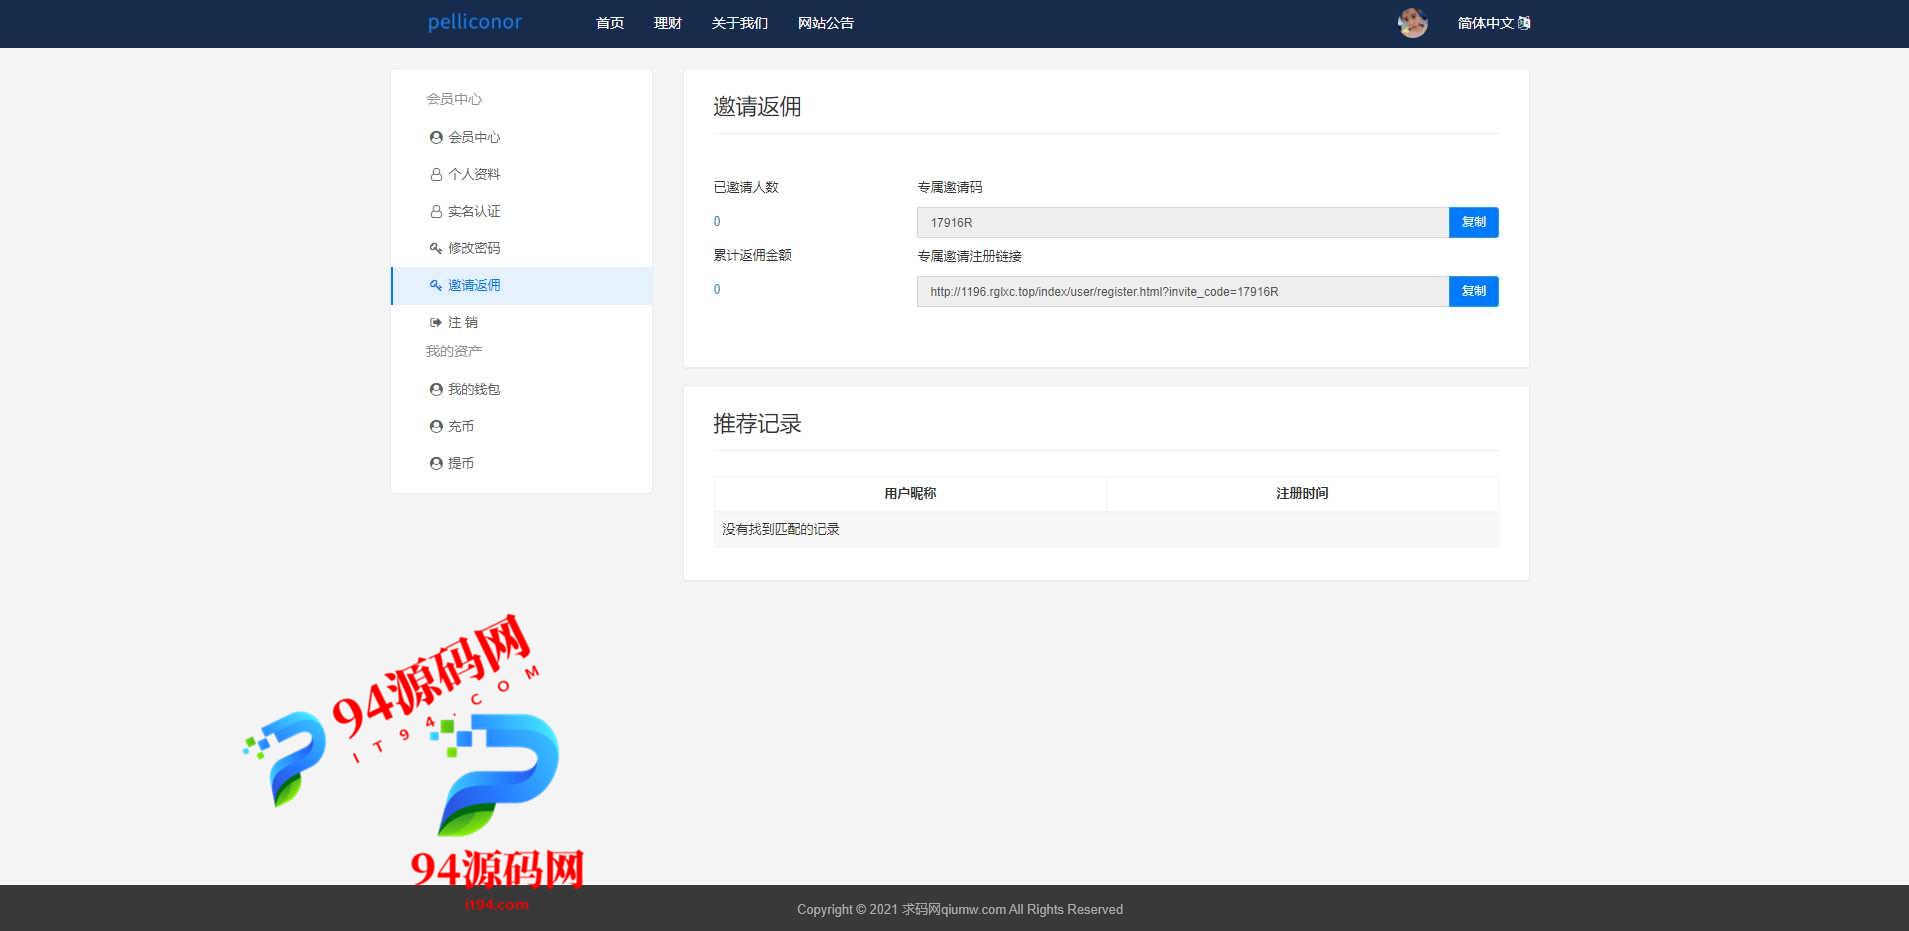The height and width of the screenshot is (931, 1909).
Task: Click the person icon beside 个人资料
Action: [436, 174]
